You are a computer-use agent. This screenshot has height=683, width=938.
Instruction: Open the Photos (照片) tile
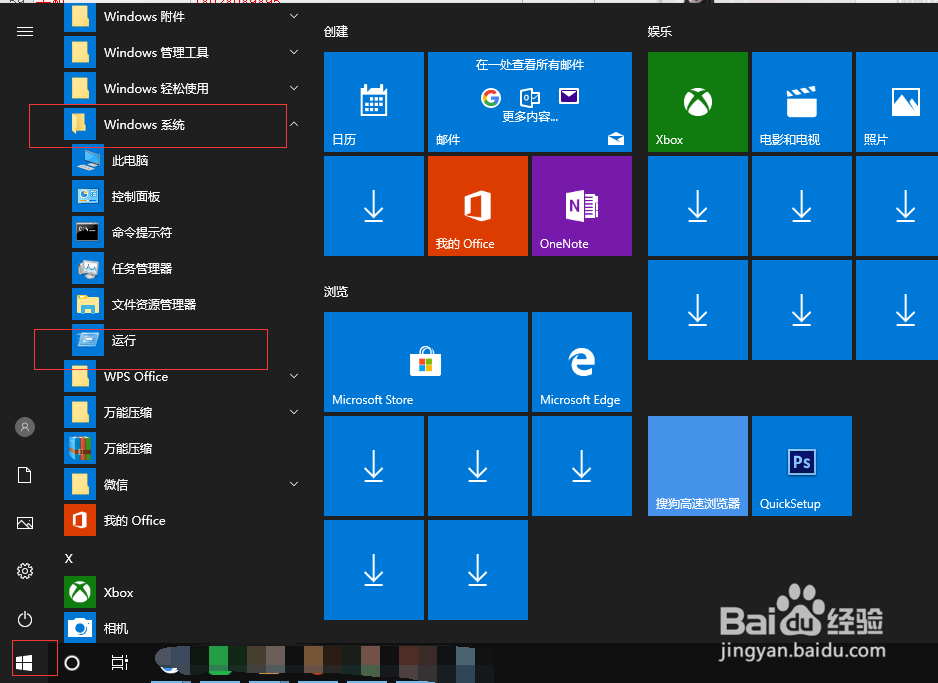(897, 102)
